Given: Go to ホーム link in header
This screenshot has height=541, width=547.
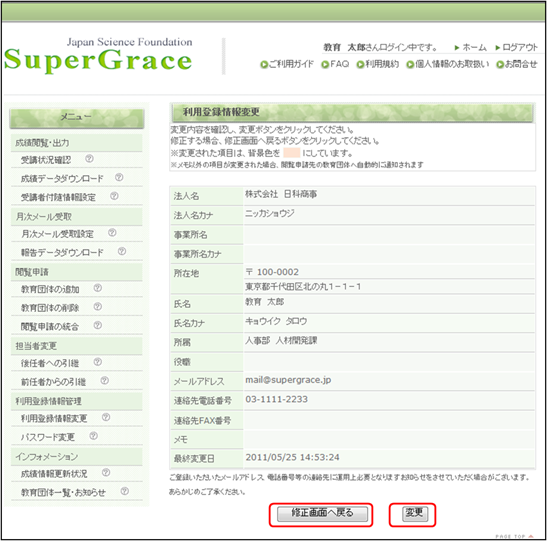Looking at the screenshot, I should pyautogui.click(x=470, y=47).
